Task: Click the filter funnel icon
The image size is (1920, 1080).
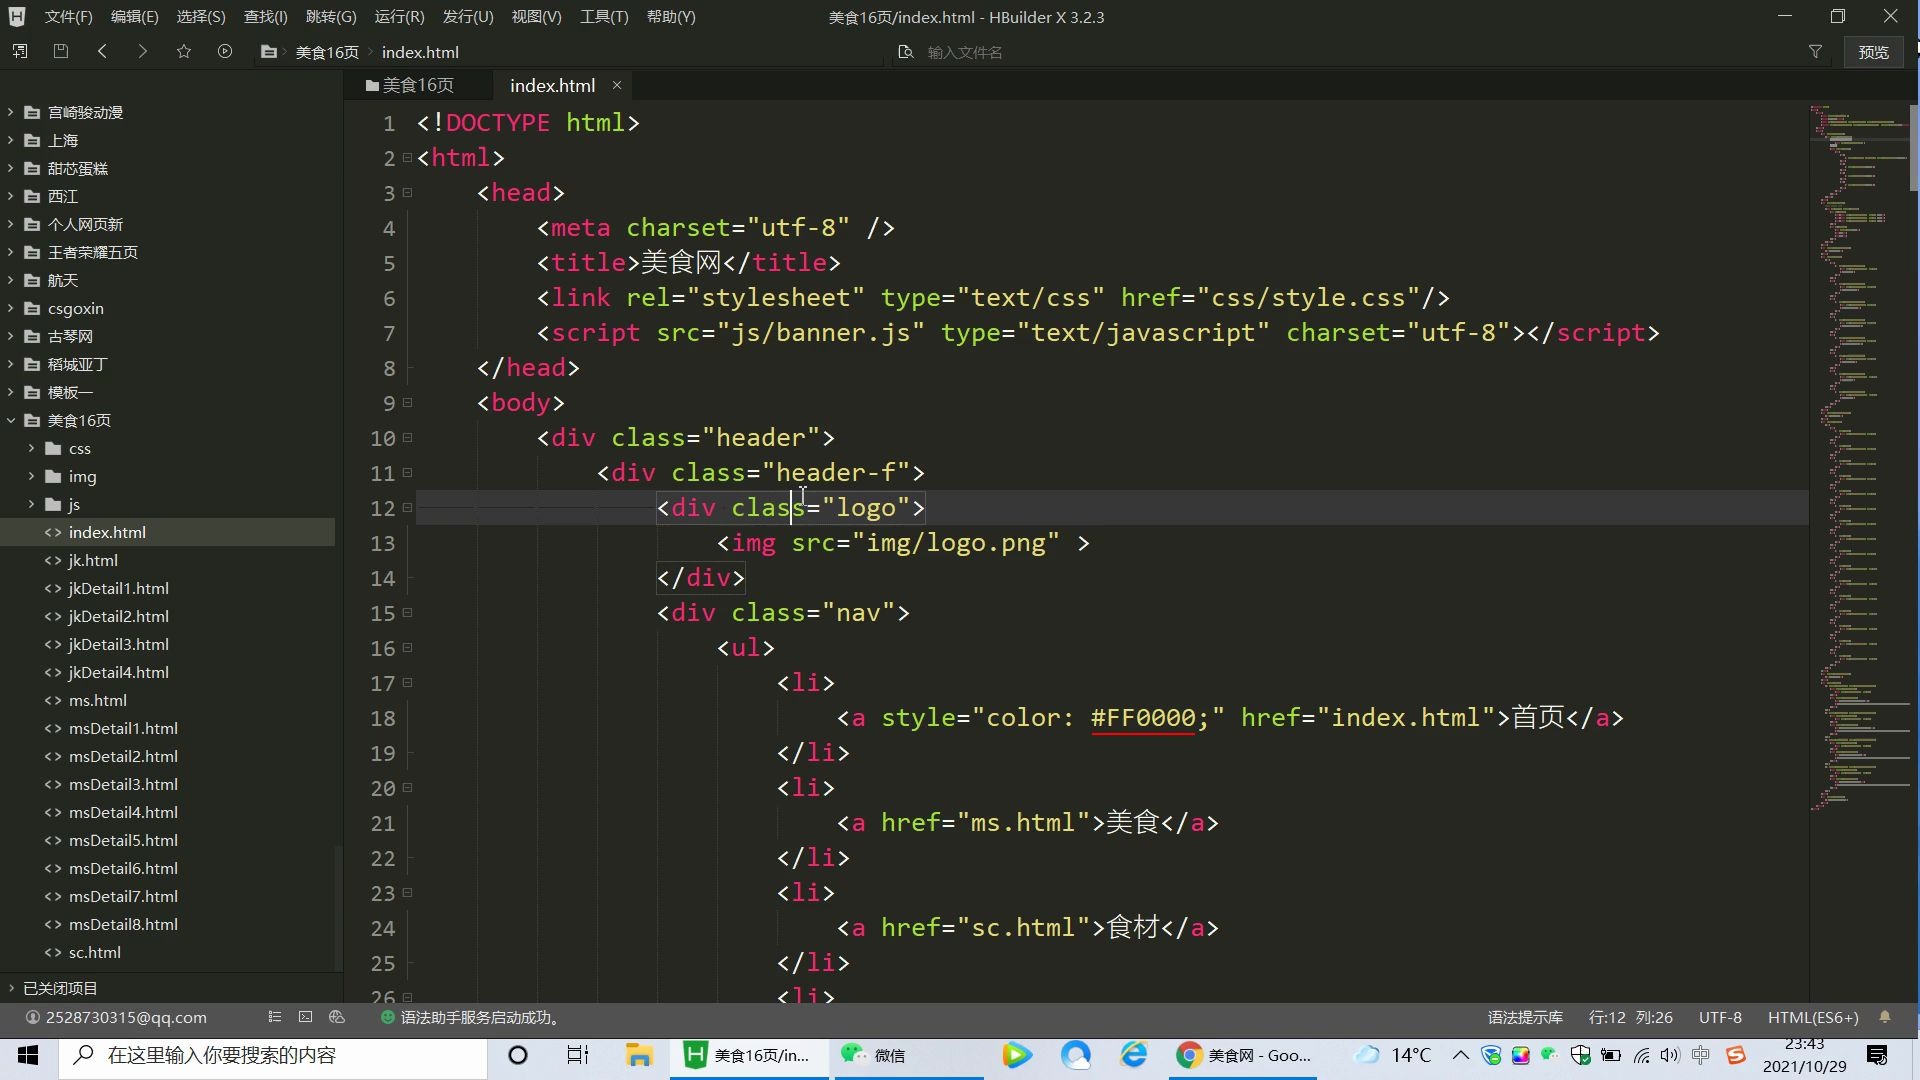Action: pyautogui.click(x=1815, y=51)
